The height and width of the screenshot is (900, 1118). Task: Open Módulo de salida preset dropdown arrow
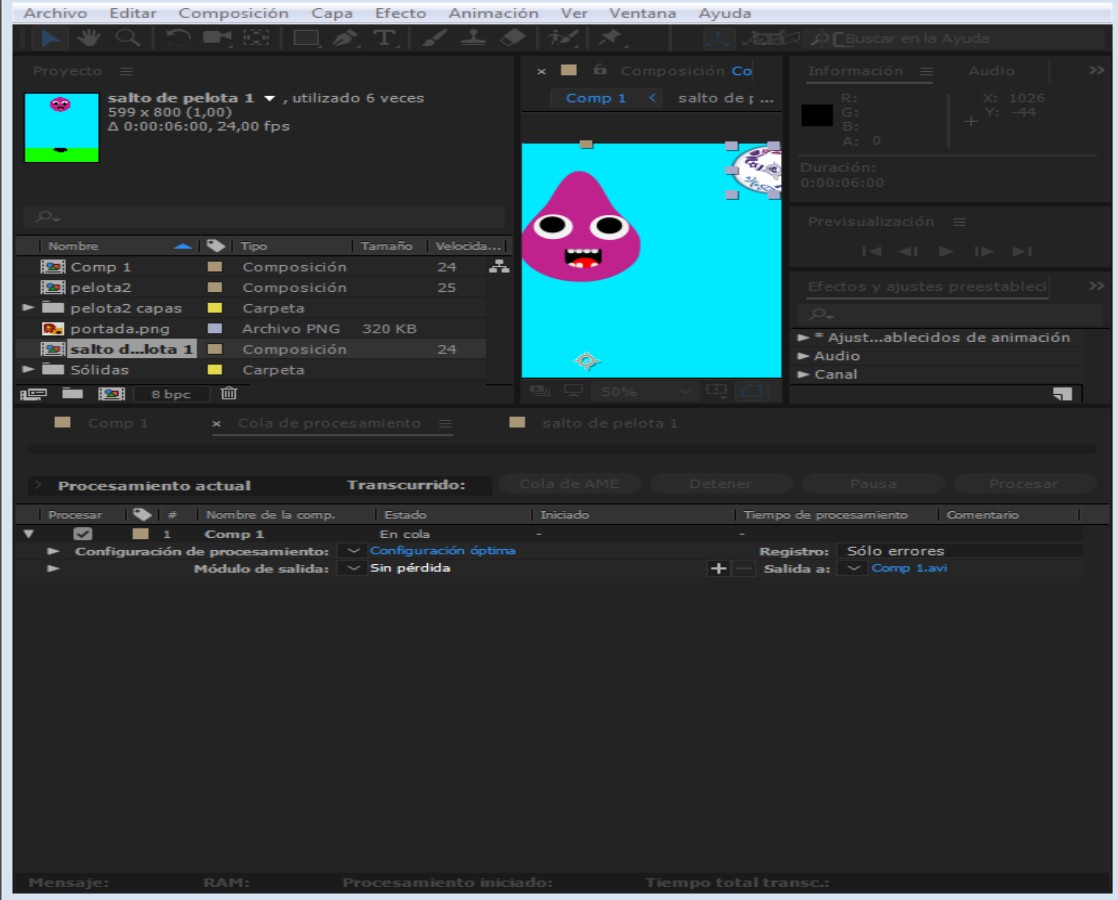(x=352, y=568)
